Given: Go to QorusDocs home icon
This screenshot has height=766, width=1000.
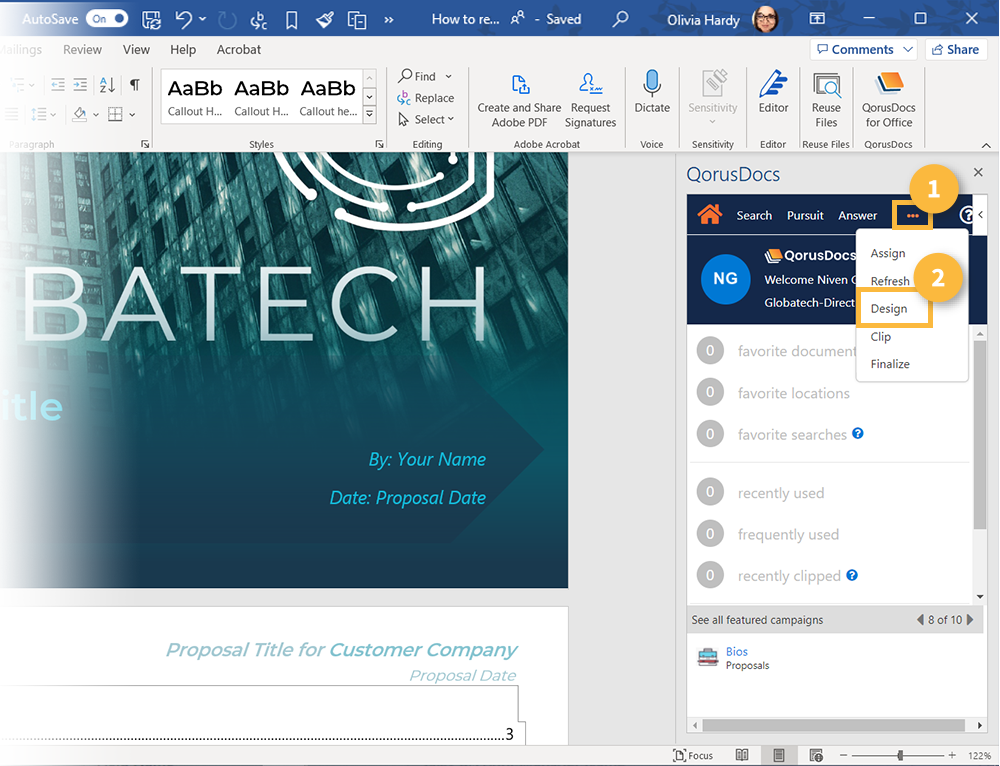Looking at the screenshot, I should [710, 215].
